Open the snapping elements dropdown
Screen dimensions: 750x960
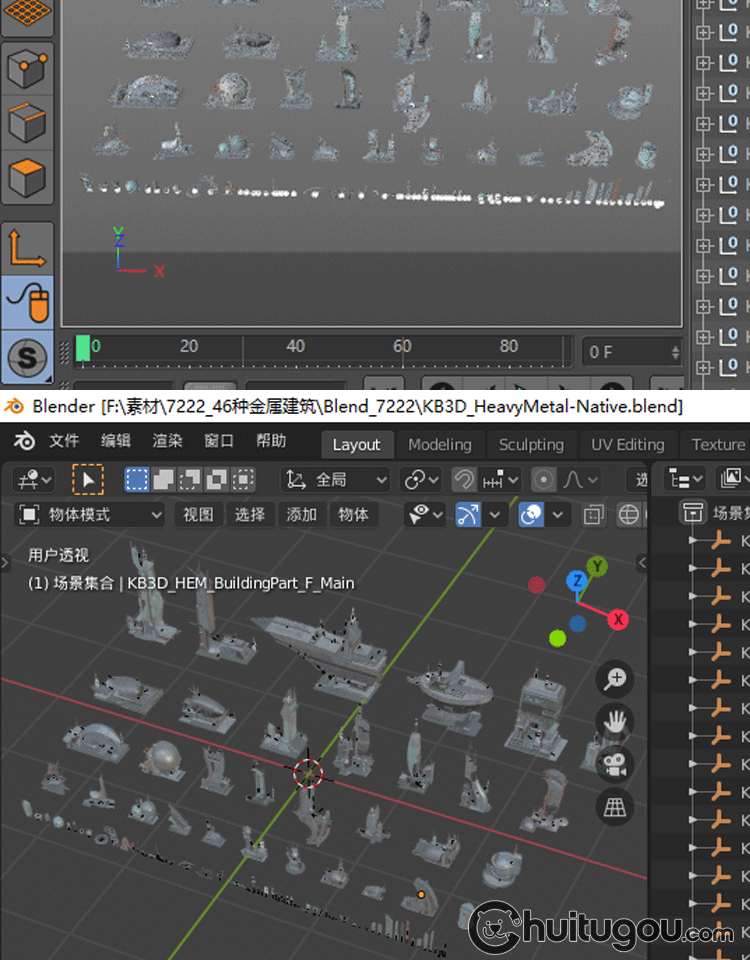[x=500, y=479]
